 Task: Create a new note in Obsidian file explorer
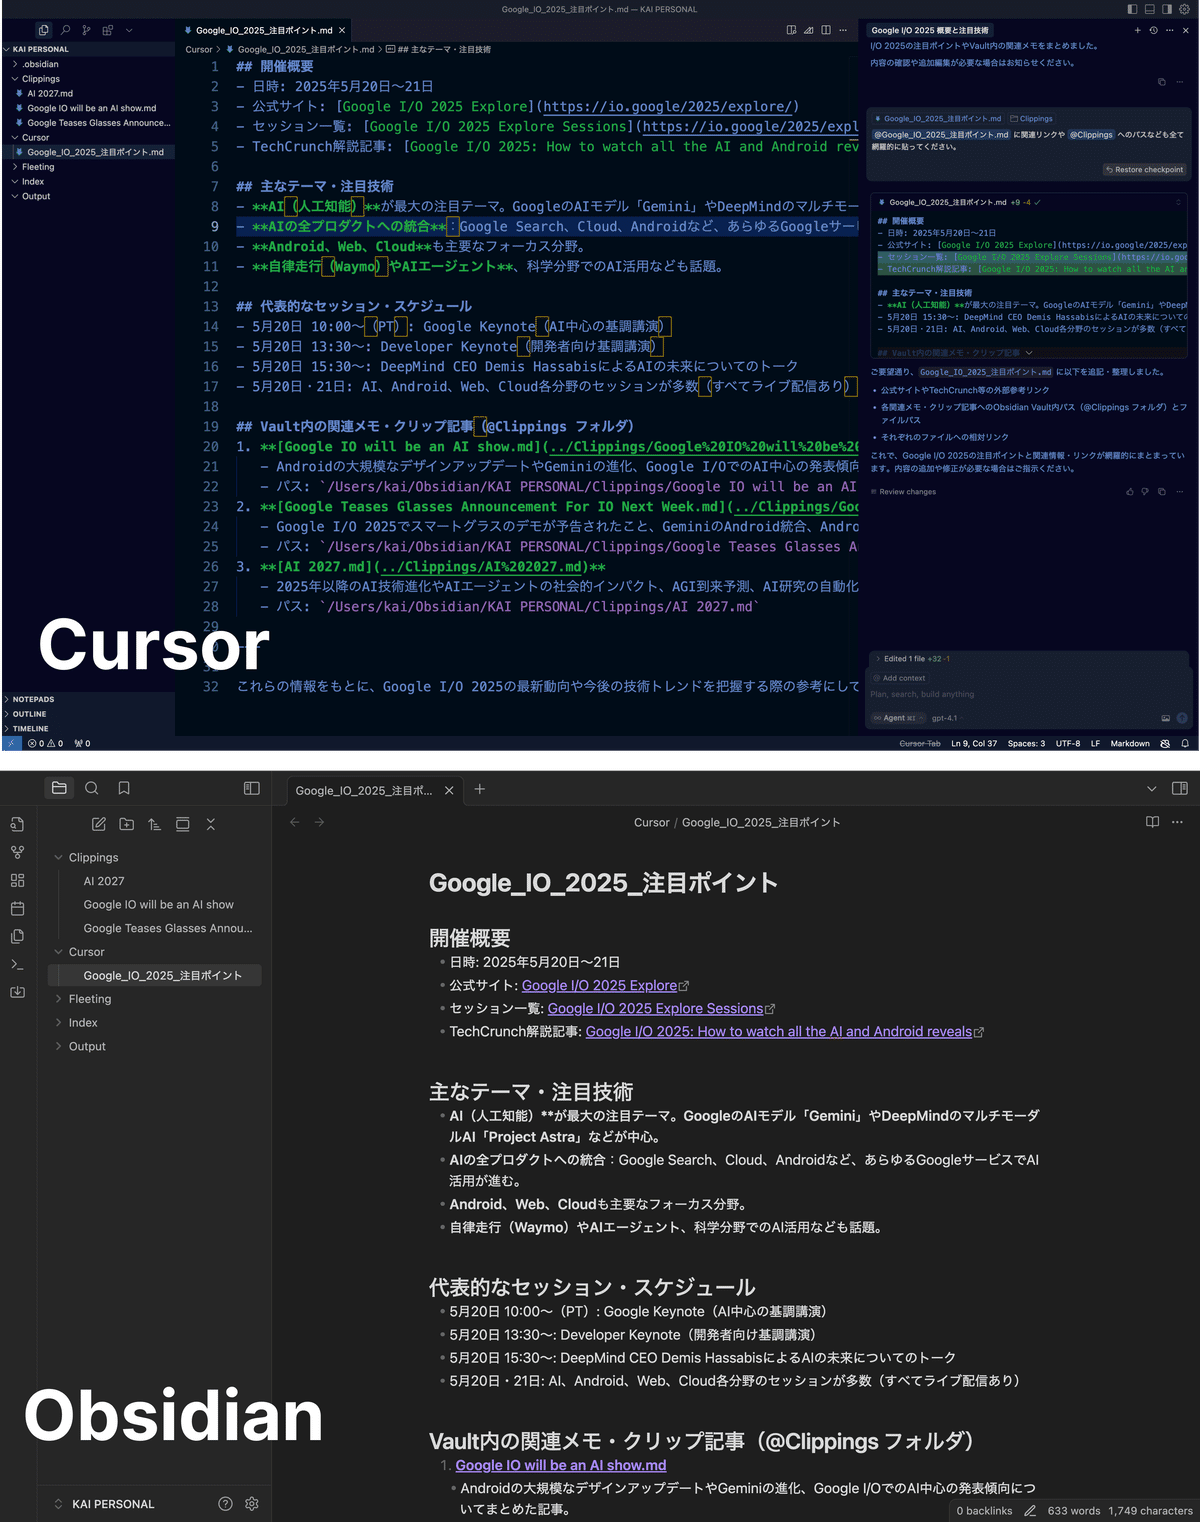click(x=98, y=824)
